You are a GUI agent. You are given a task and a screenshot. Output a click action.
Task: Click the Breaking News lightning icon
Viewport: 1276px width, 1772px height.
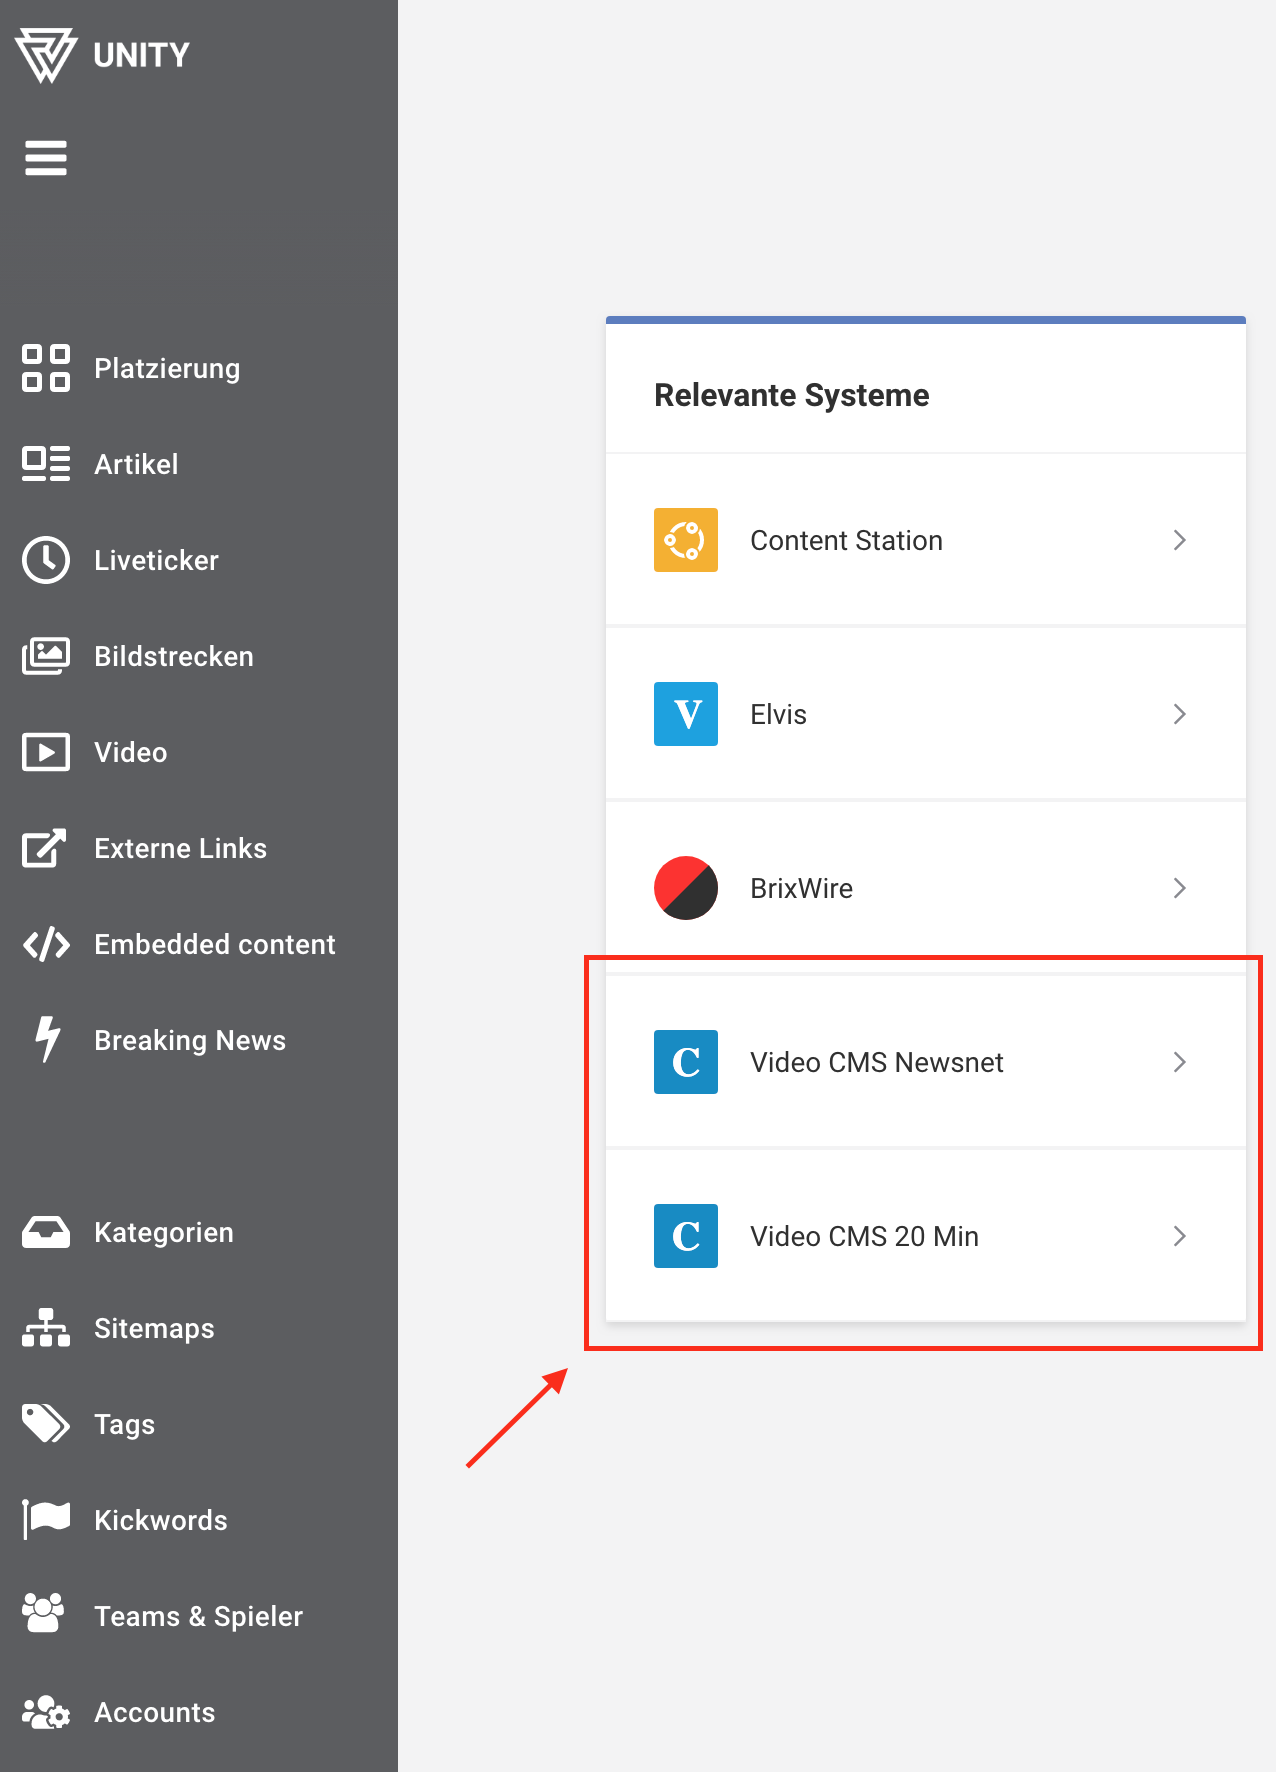pyautogui.click(x=47, y=1039)
